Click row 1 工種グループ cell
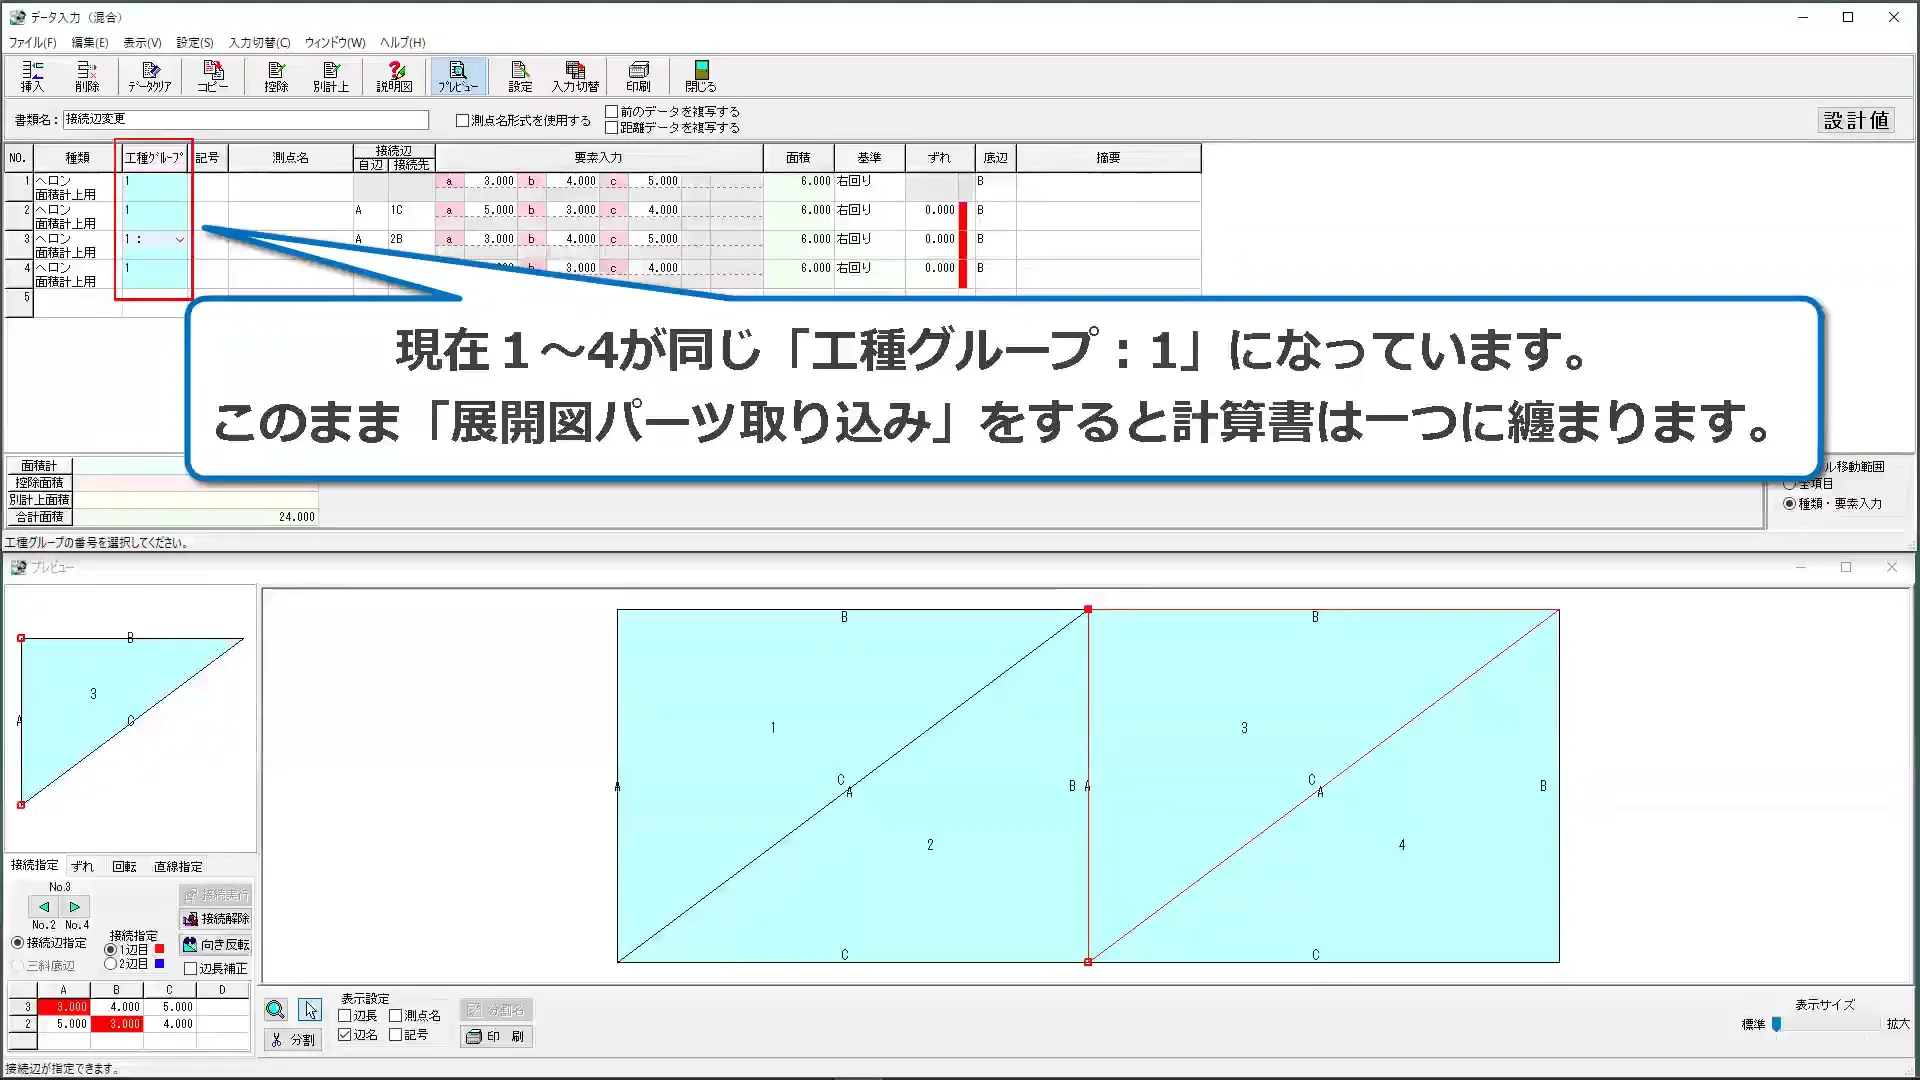This screenshot has width=1920, height=1080. coord(155,188)
